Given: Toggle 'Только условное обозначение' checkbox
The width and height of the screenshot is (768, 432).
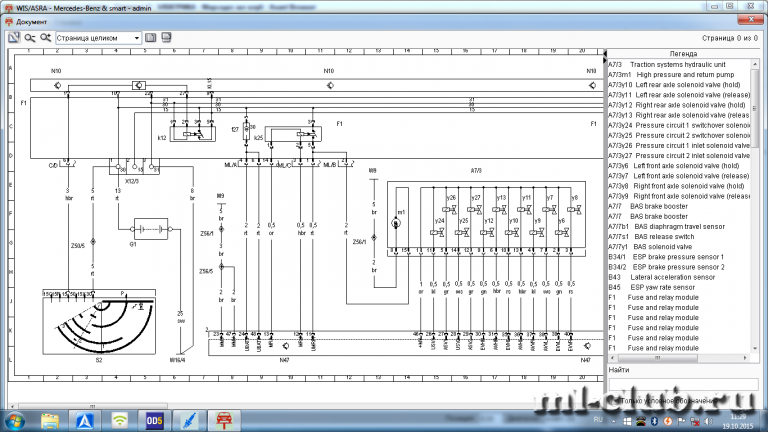Looking at the screenshot, I should (617, 401).
